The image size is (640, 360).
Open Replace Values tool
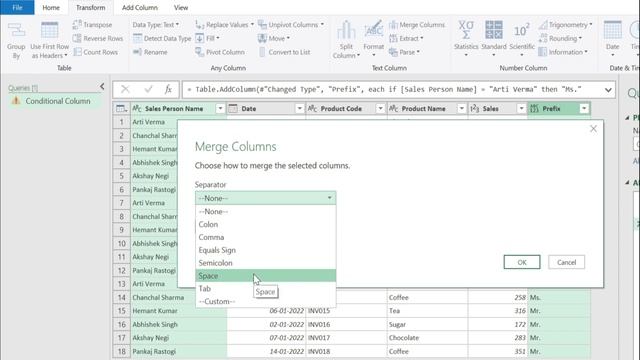(224, 24)
